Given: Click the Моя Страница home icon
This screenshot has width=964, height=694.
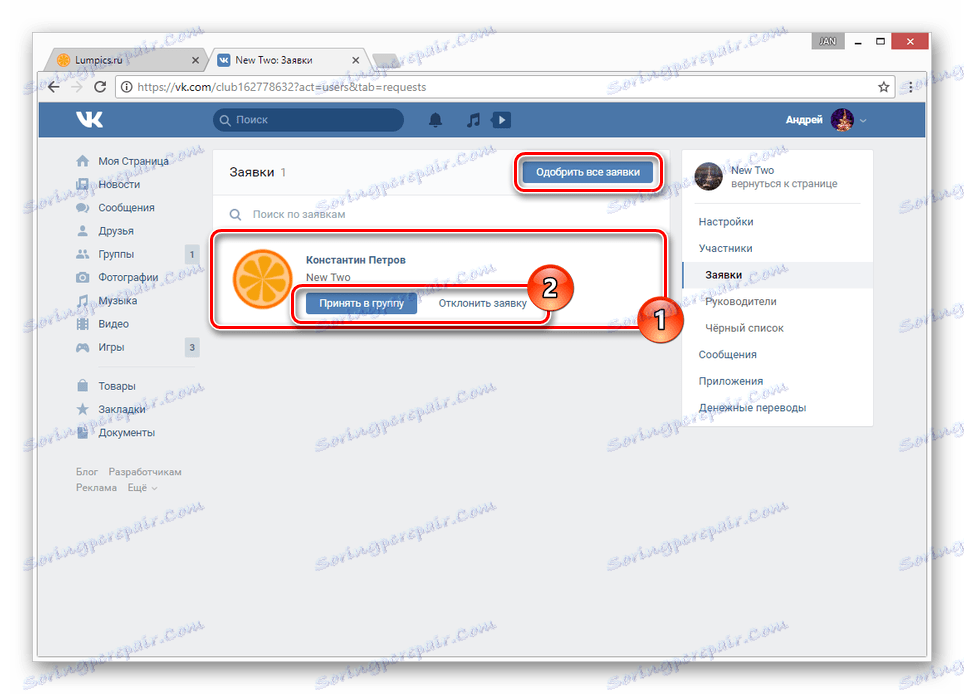Looking at the screenshot, I should pos(82,161).
